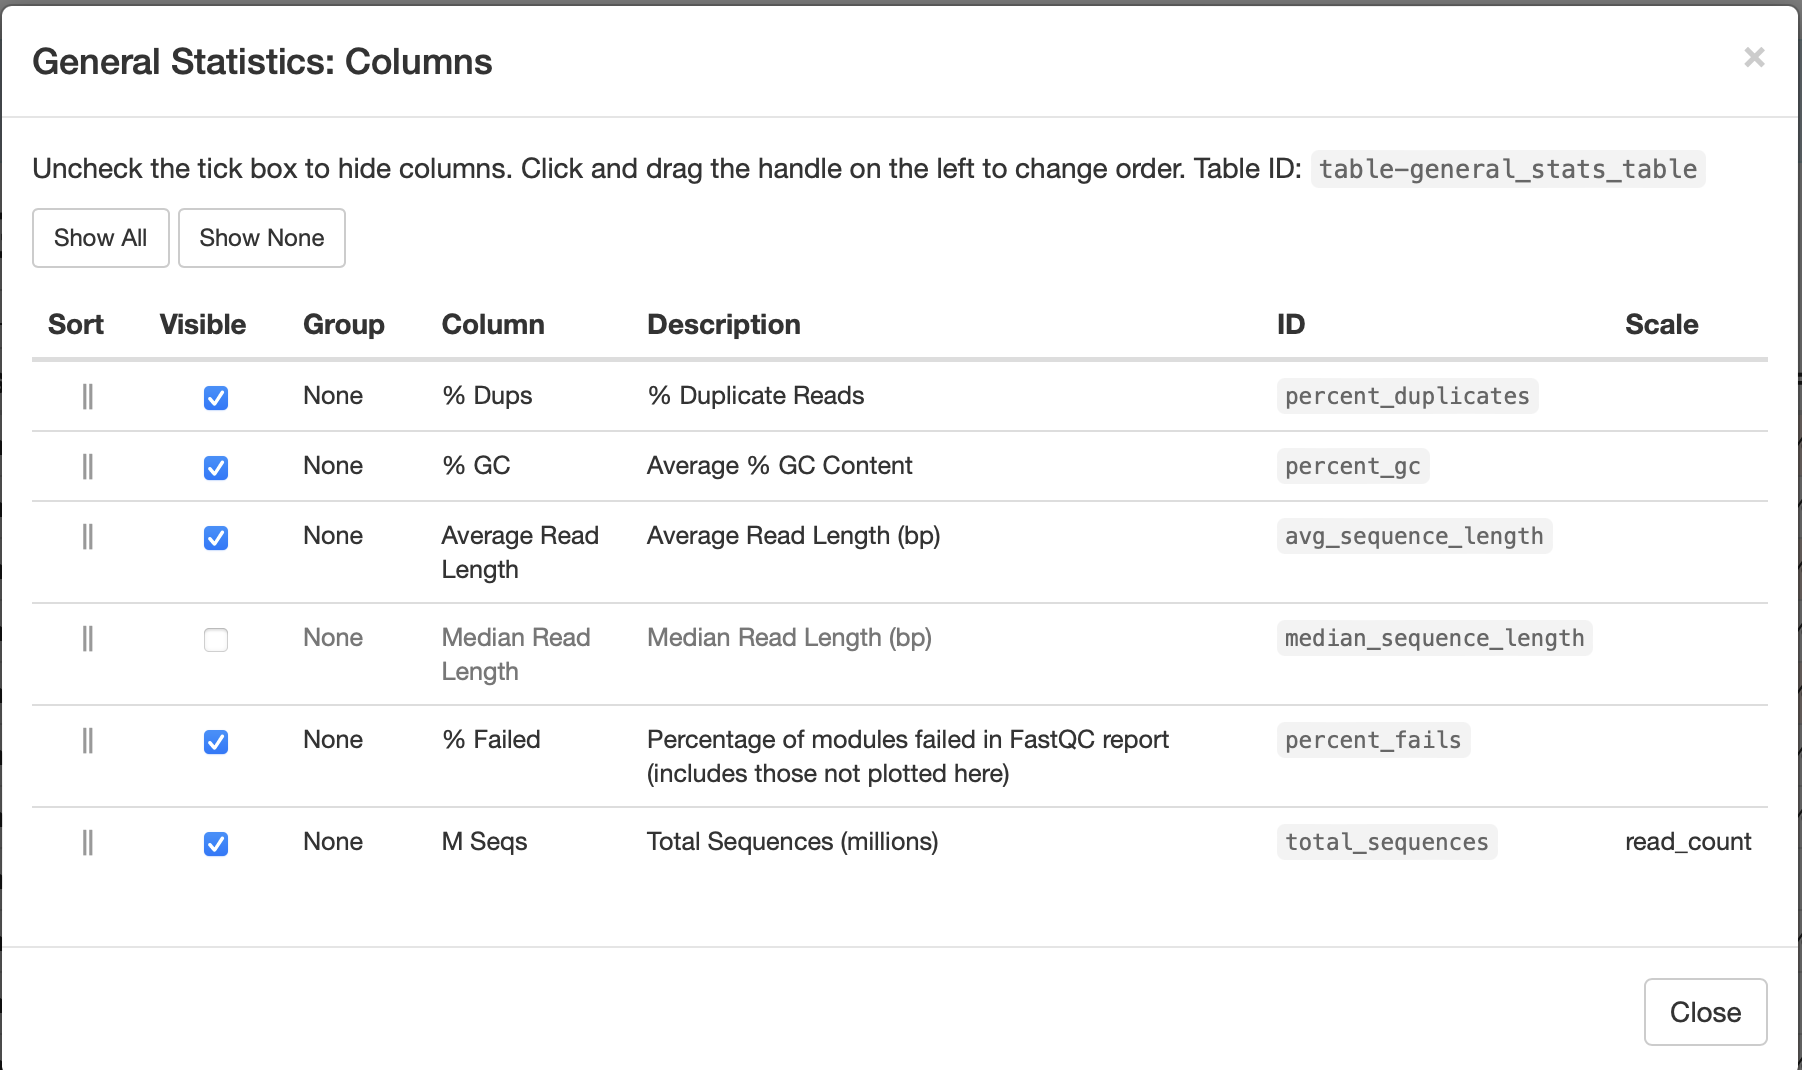
Task: Uncheck the % Dups visibility checkbox
Action: tap(216, 398)
